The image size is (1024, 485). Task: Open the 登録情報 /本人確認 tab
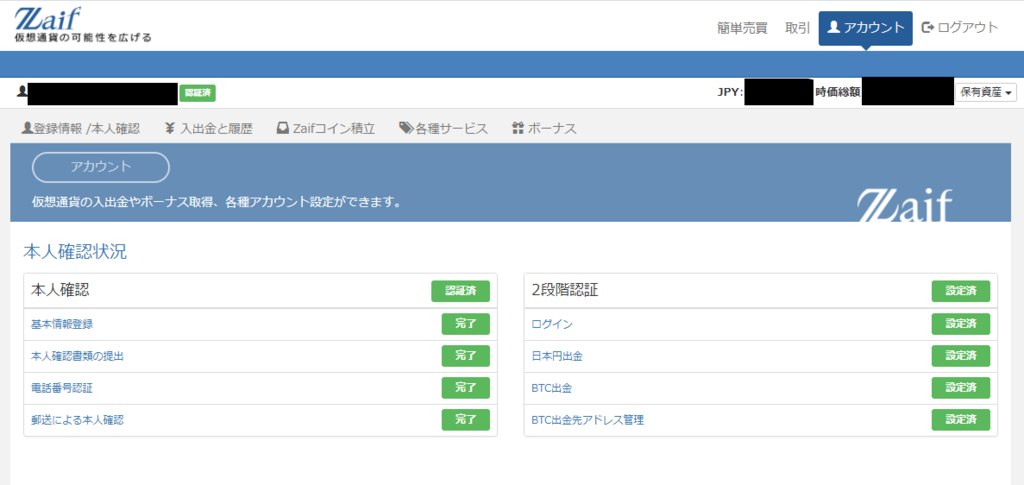[x=81, y=128]
